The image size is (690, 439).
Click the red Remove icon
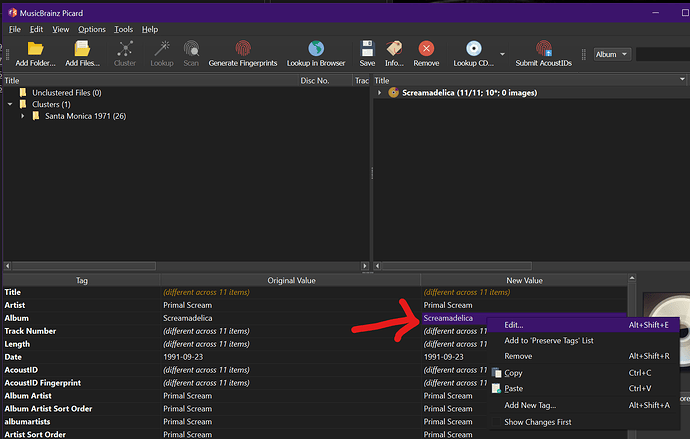point(426,49)
